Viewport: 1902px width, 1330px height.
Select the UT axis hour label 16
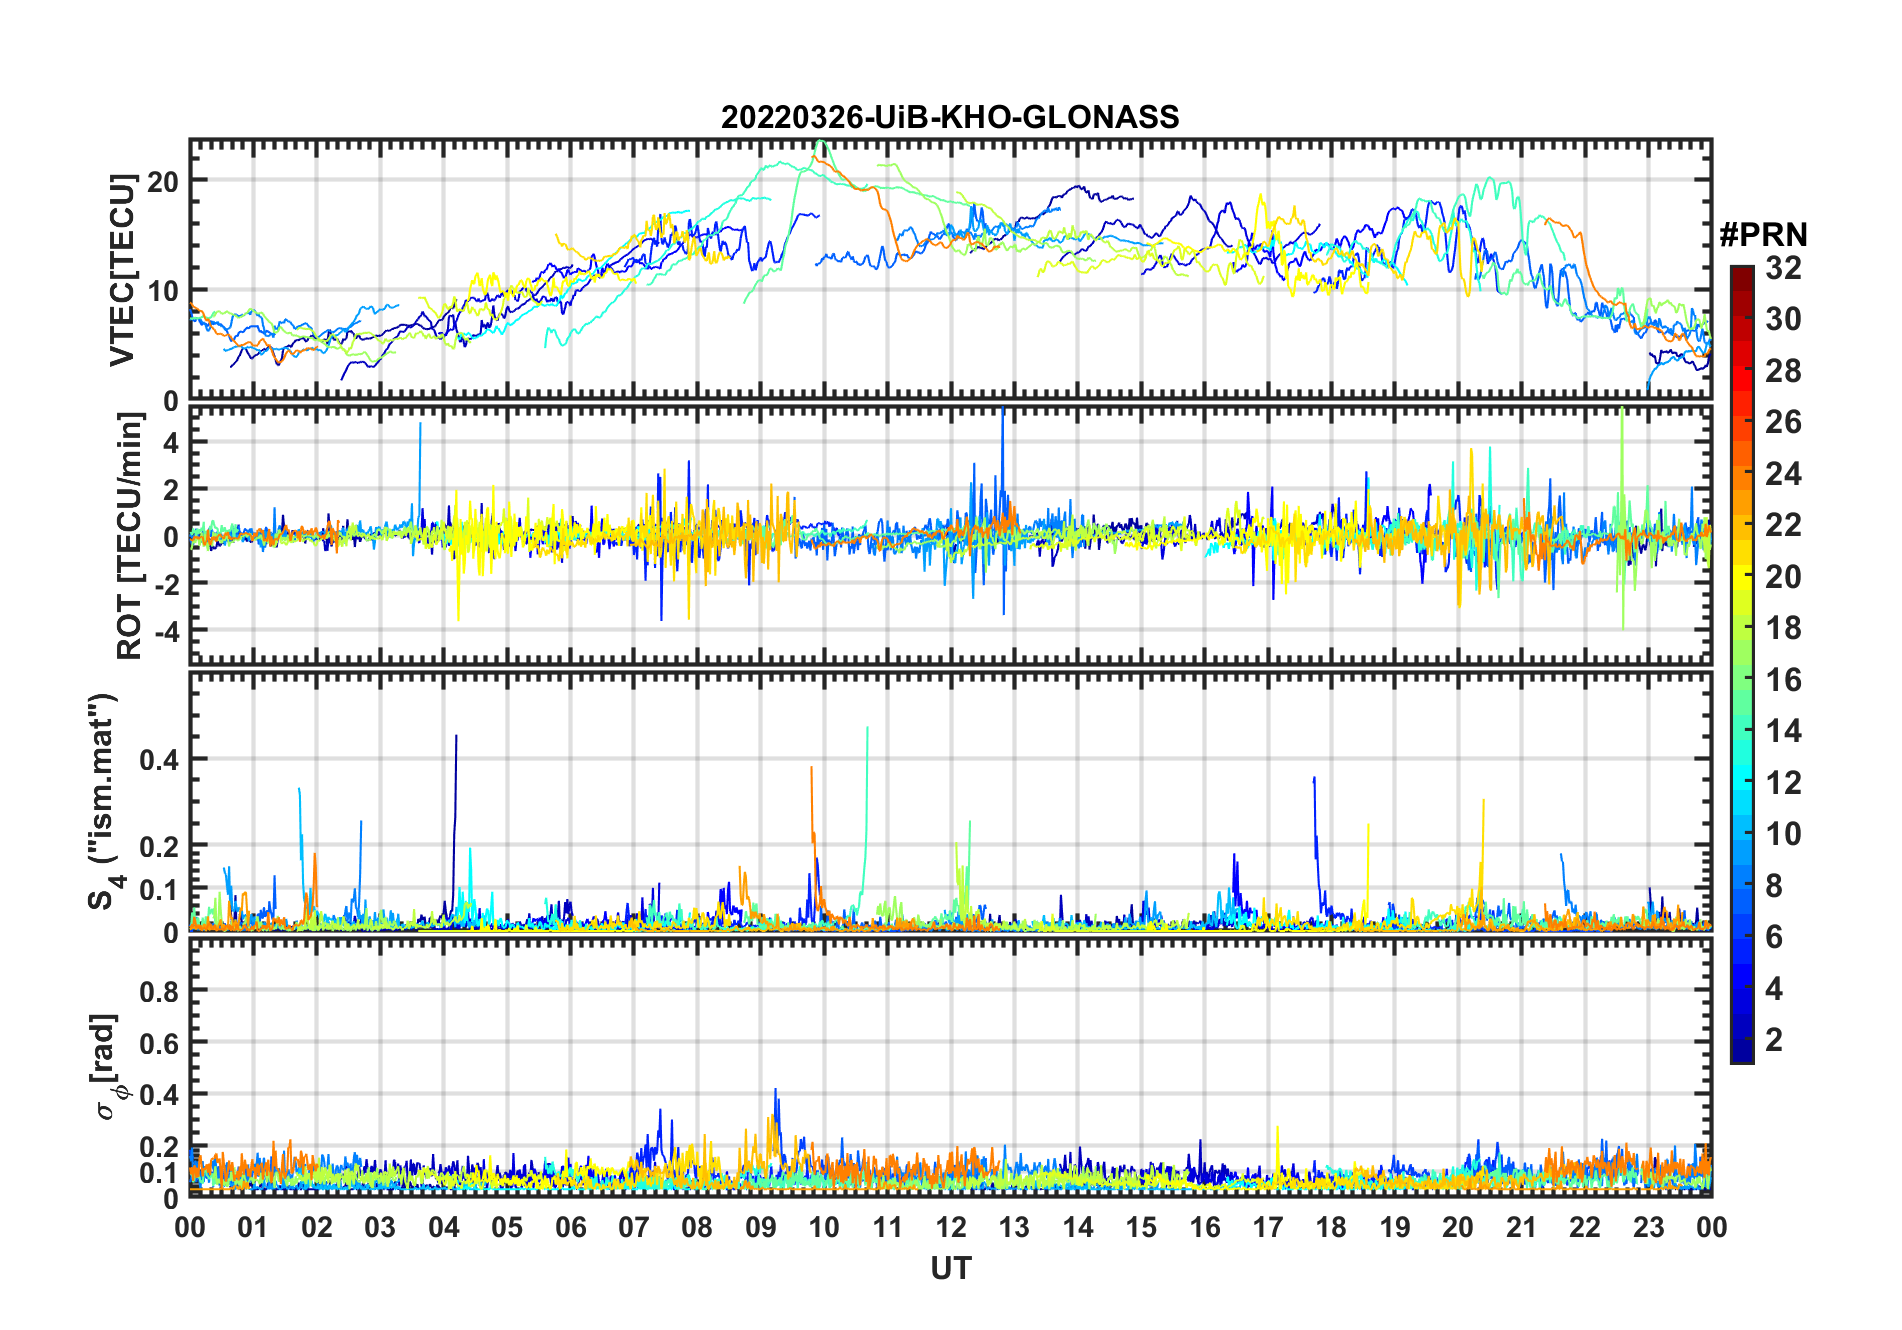pyautogui.click(x=1205, y=1228)
